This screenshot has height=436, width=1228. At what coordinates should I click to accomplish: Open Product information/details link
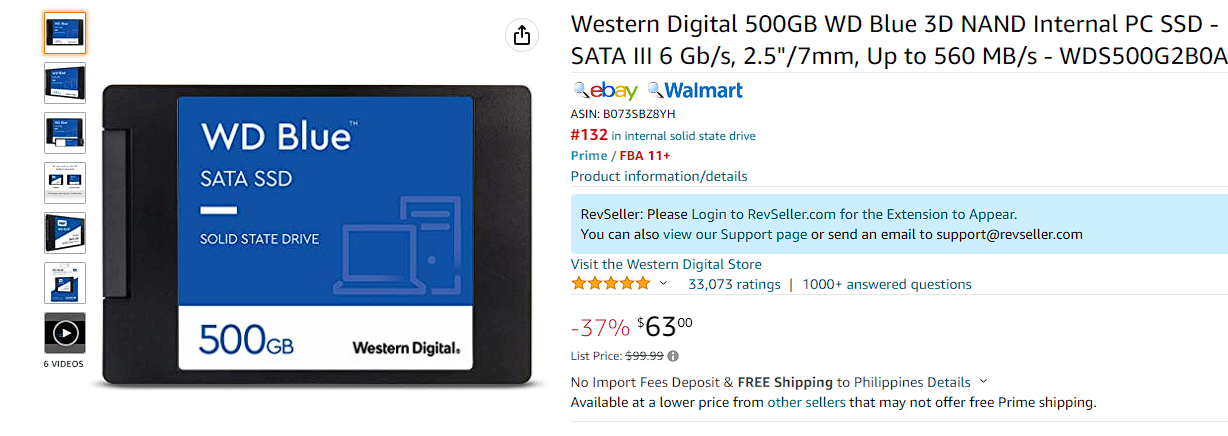tap(659, 176)
